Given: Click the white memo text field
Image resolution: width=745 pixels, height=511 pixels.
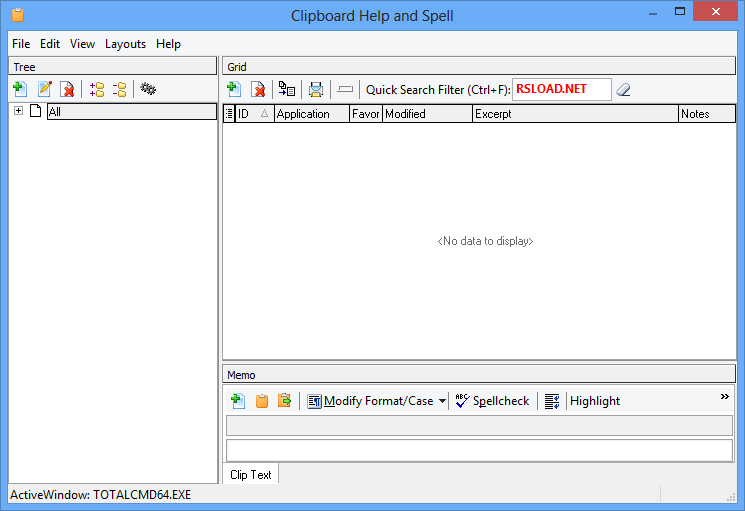Looking at the screenshot, I should tap(479, 450).
